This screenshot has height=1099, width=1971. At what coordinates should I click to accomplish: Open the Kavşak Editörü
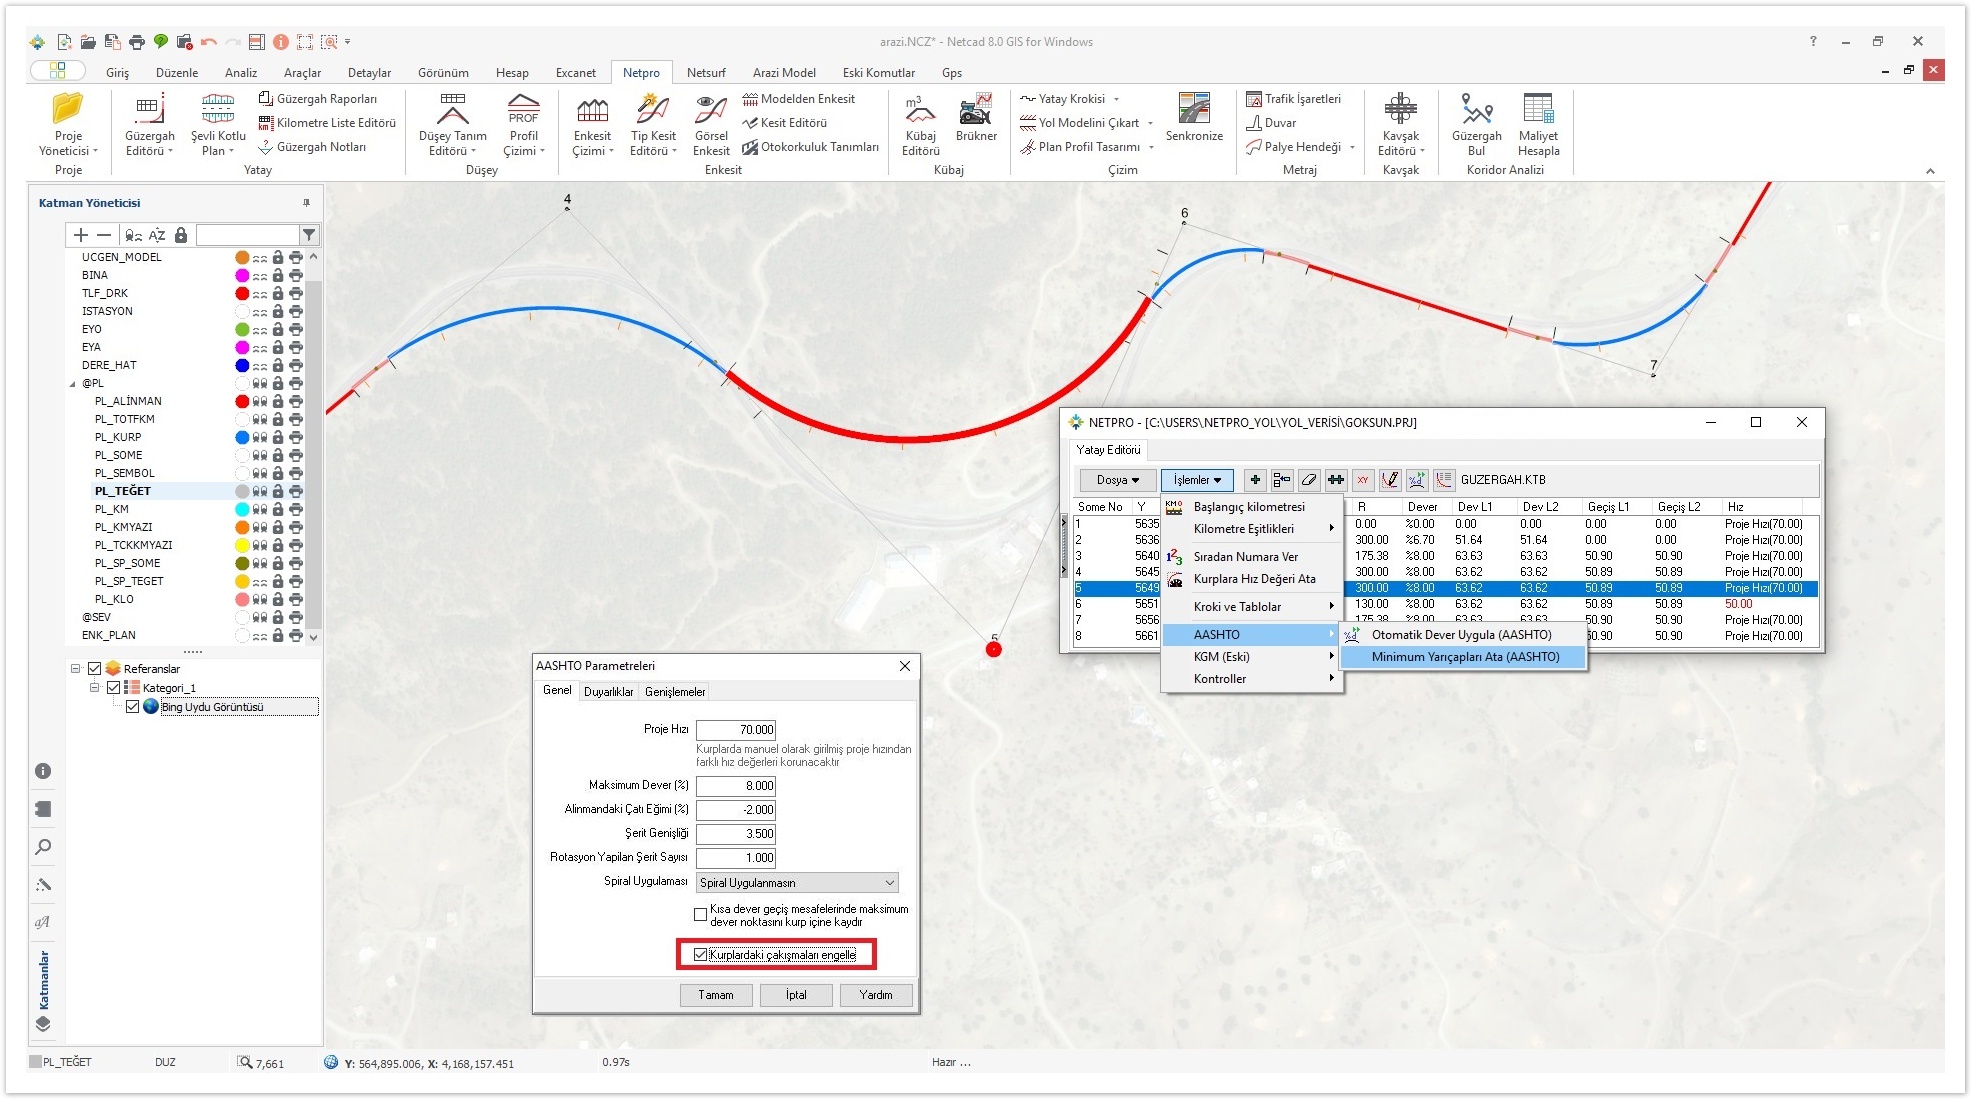(x=1400, y=124)
